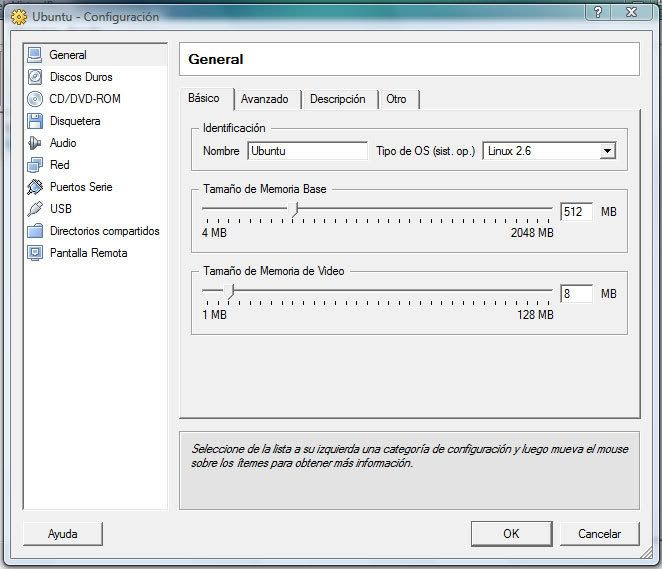Screen dimensions: 662x569
Task: Open the Audio settings category
Action: tap(63, 143)
